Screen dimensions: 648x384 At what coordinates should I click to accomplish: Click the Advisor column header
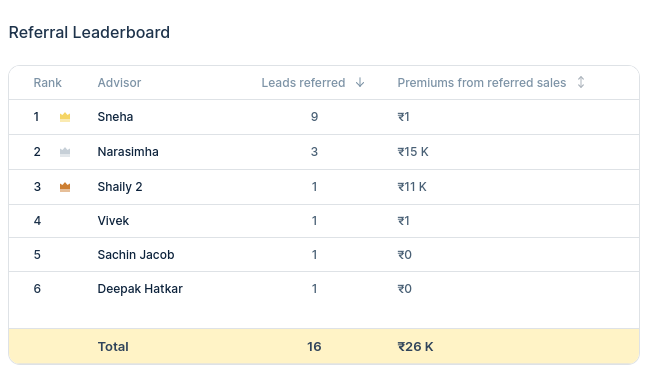point(119,83)
